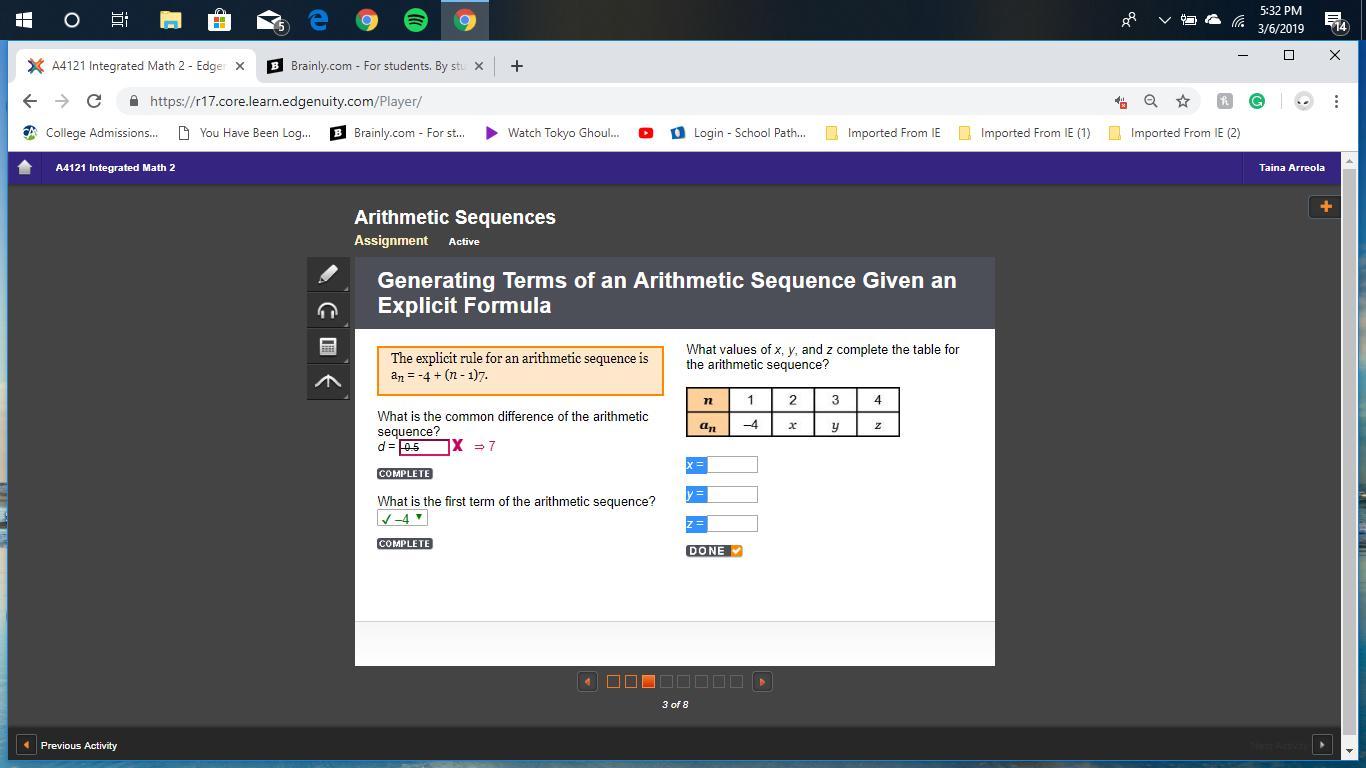Collapse the side toolbar with up arrow
1366x768 pixels.
328,382
